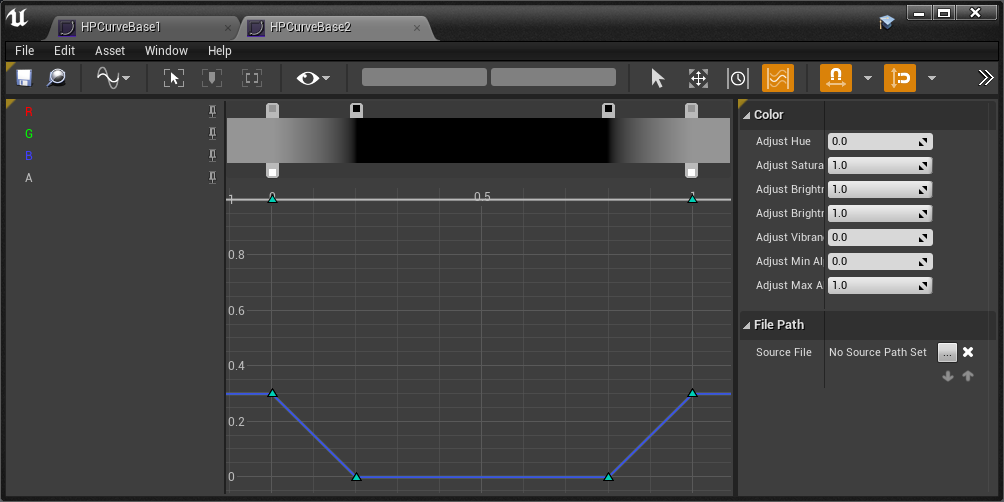Screen dimensions: 1004x502
Task: Select second blue curve key at value 0
Action: 608,476
